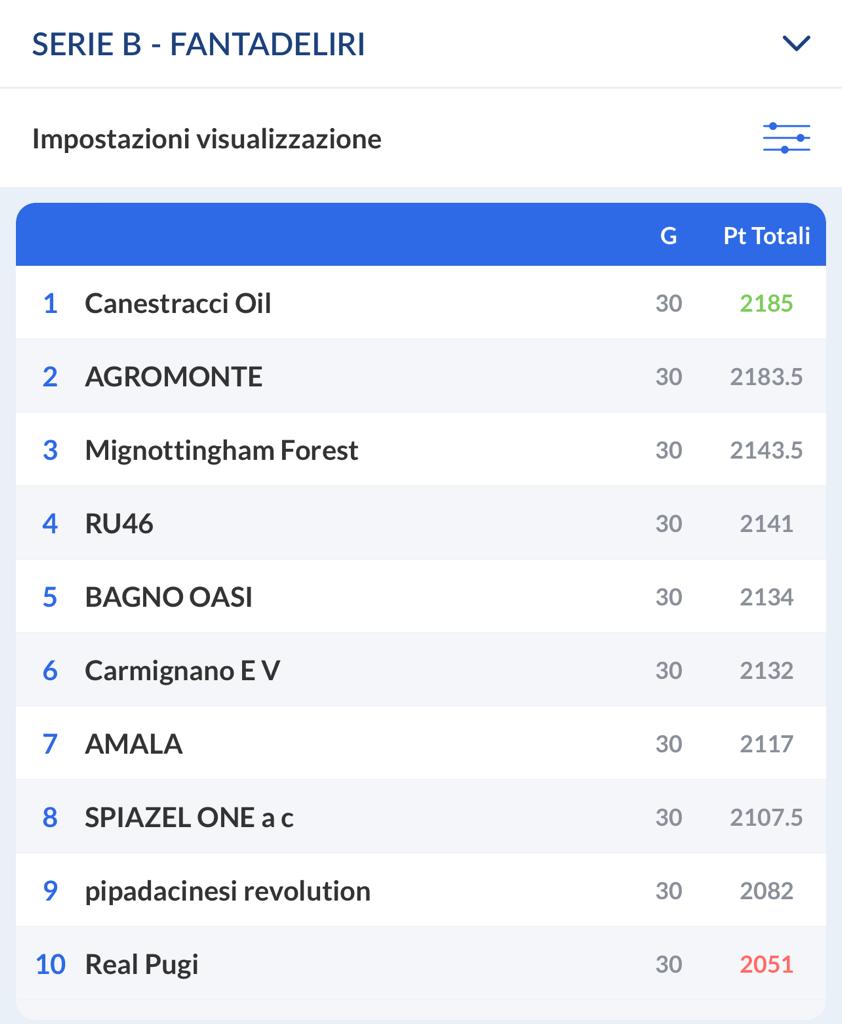The width and height of the screenshot is (842, 1024).
Task: Expand the Serie B - Fantadeliri league dropdown
Action: coord(796,44)
